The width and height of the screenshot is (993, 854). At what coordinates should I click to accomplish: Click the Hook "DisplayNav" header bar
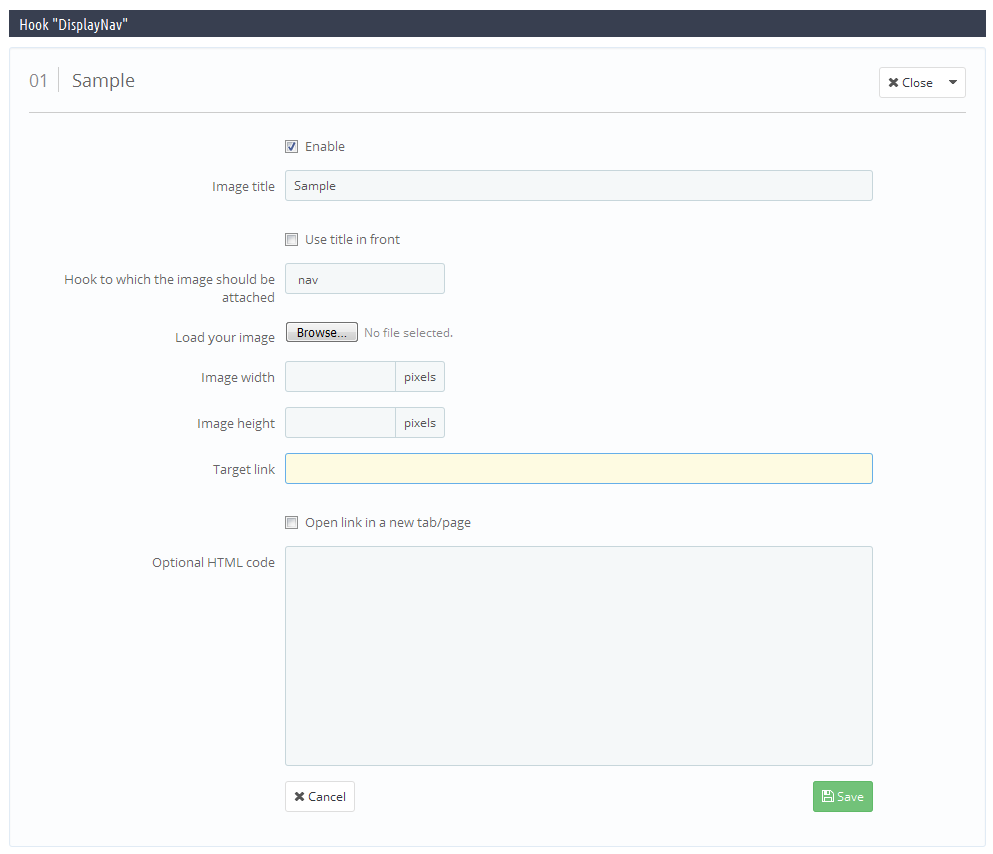click(497, 24)
